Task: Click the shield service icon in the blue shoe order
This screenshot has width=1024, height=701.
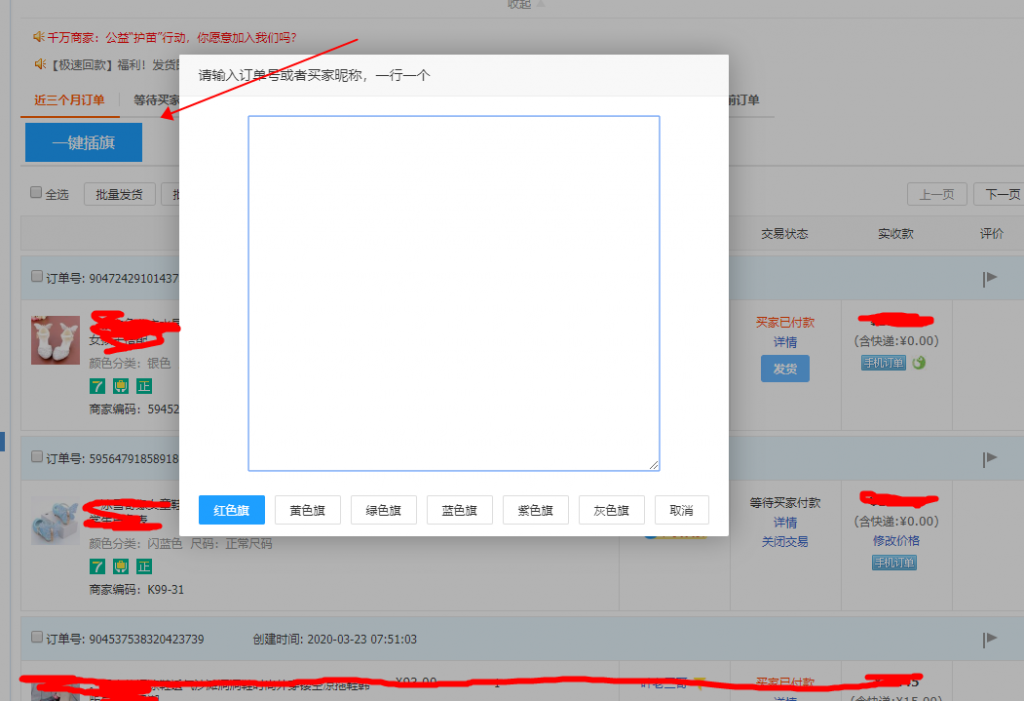Action: coord(121,567)
